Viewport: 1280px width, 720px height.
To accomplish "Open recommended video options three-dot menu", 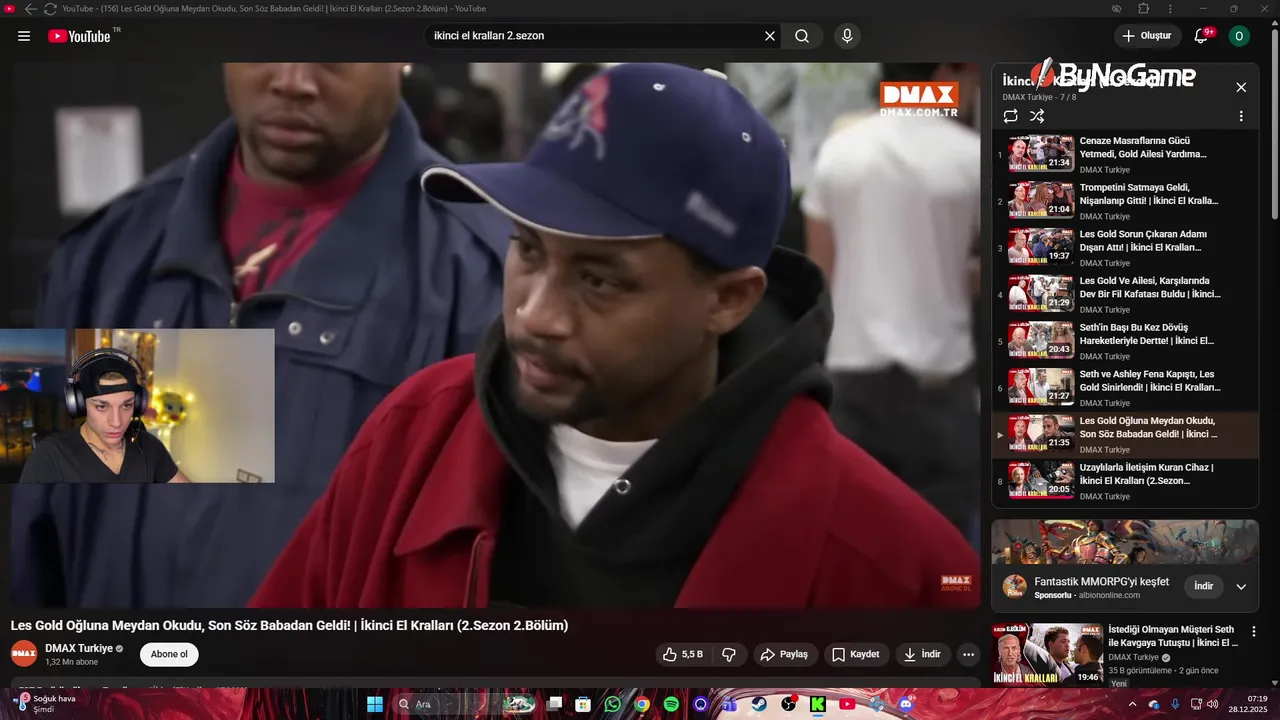I will [1253, 632].
